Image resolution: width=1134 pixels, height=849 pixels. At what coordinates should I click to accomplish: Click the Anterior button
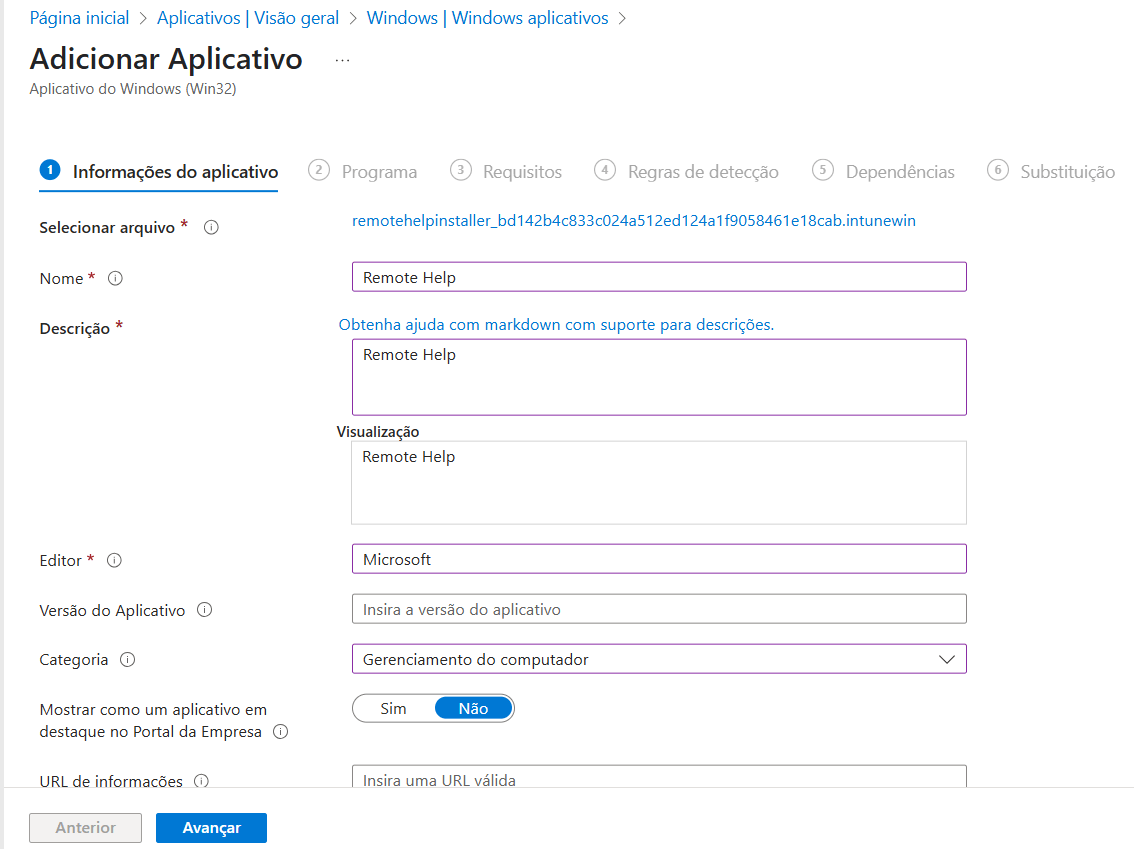pos(85,828)
